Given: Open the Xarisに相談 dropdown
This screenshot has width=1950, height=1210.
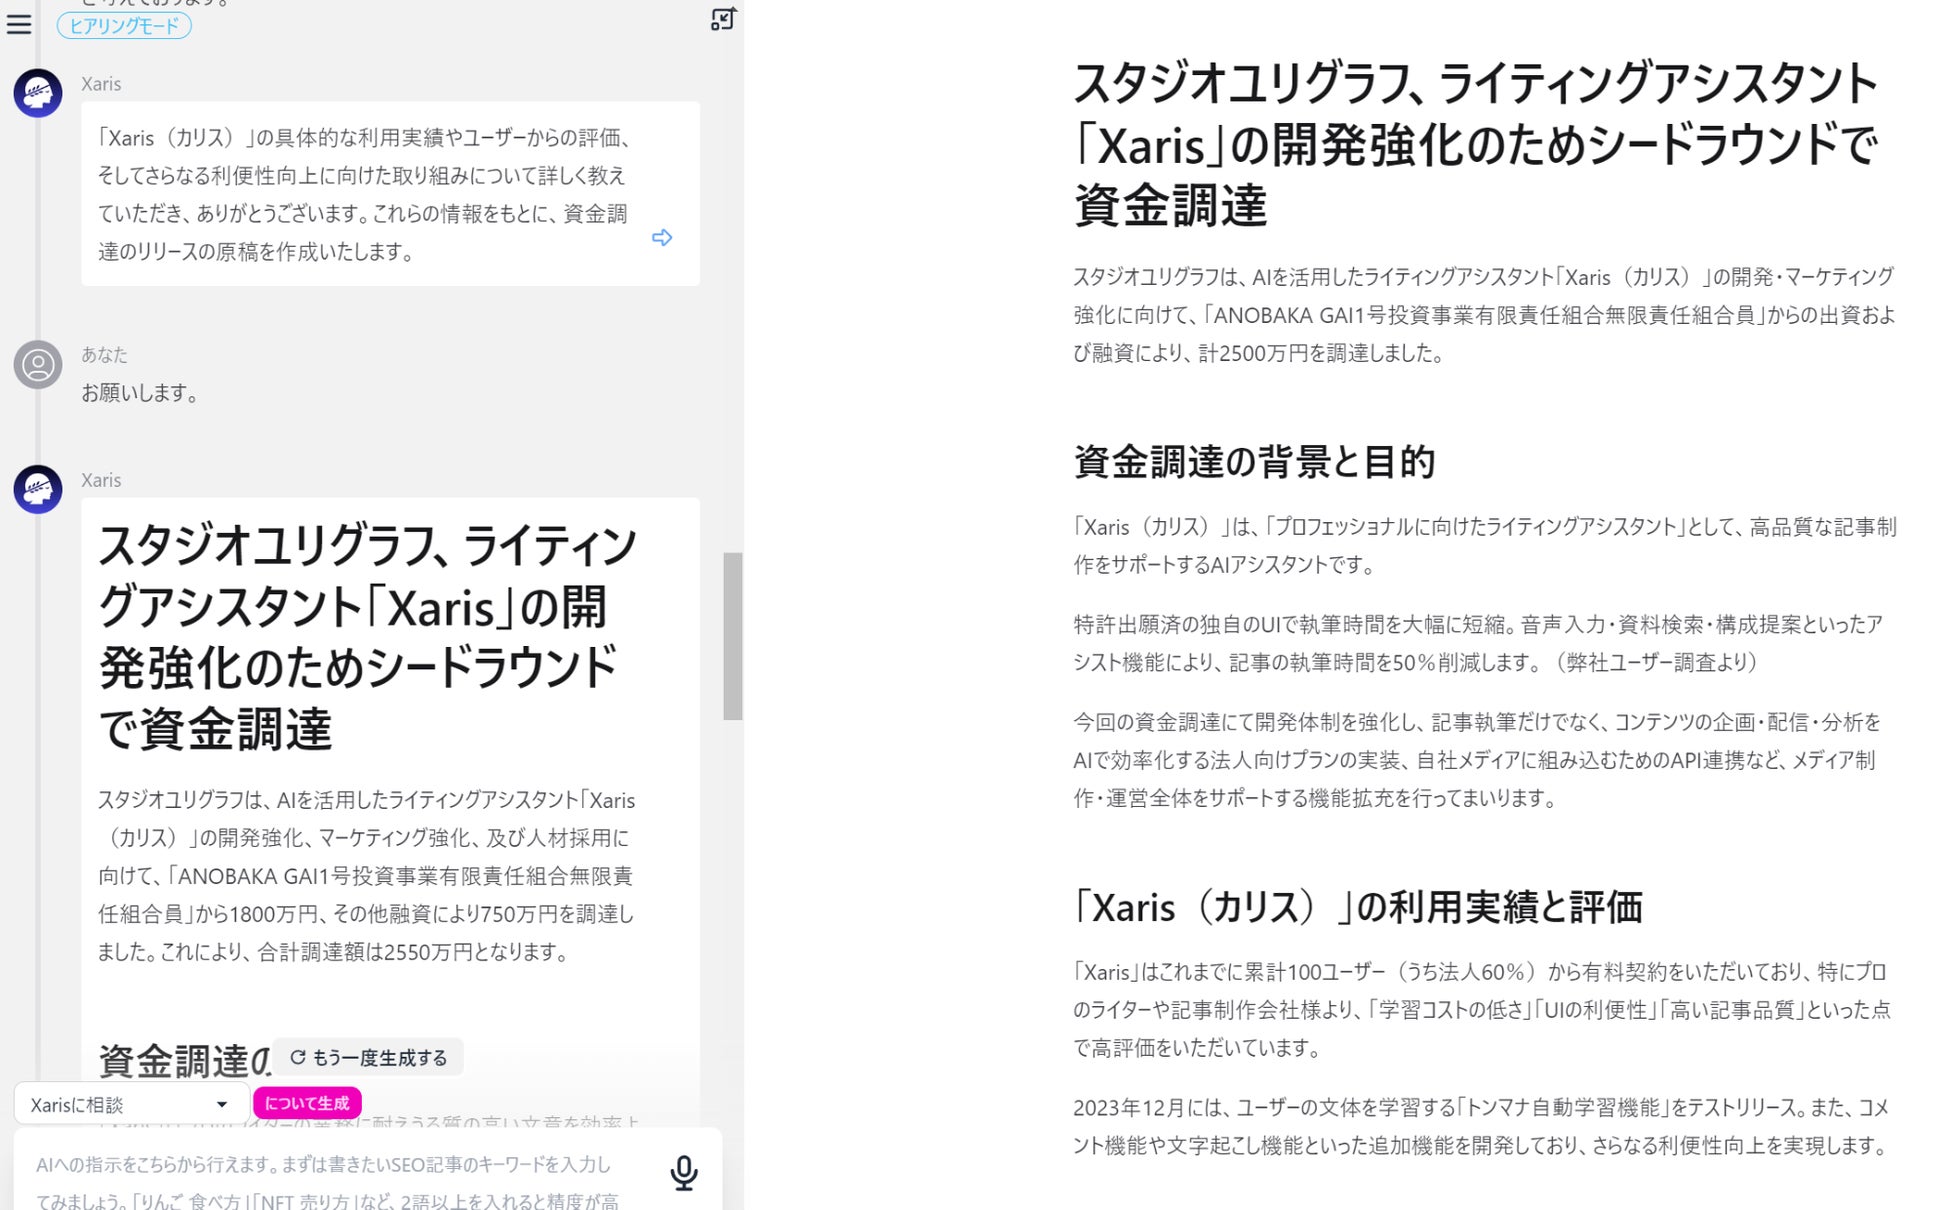Looking at the screenshot, I should (110, 1104).
